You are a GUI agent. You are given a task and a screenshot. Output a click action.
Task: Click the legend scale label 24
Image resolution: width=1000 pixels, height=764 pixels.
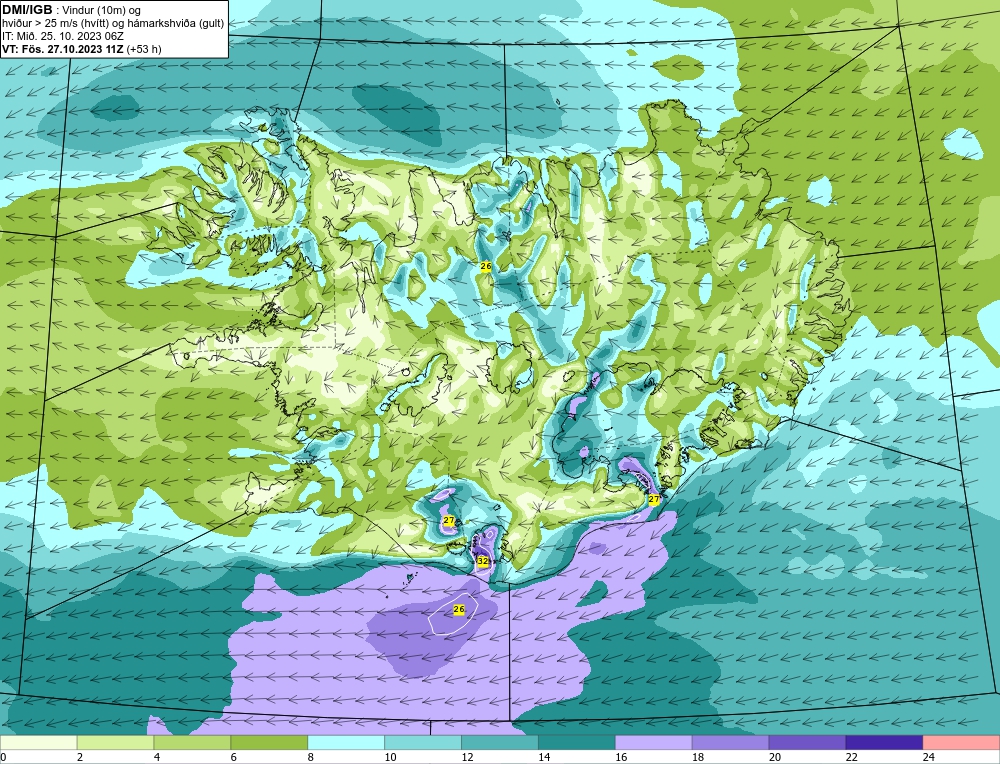(x=929, y=757)
